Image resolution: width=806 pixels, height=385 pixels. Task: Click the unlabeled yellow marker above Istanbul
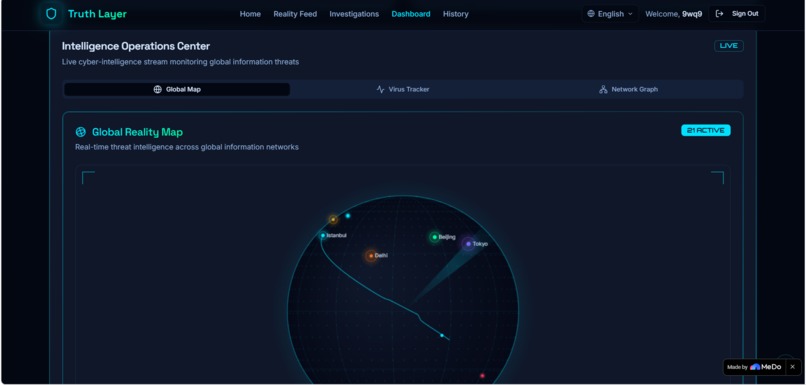pos(333,219)
